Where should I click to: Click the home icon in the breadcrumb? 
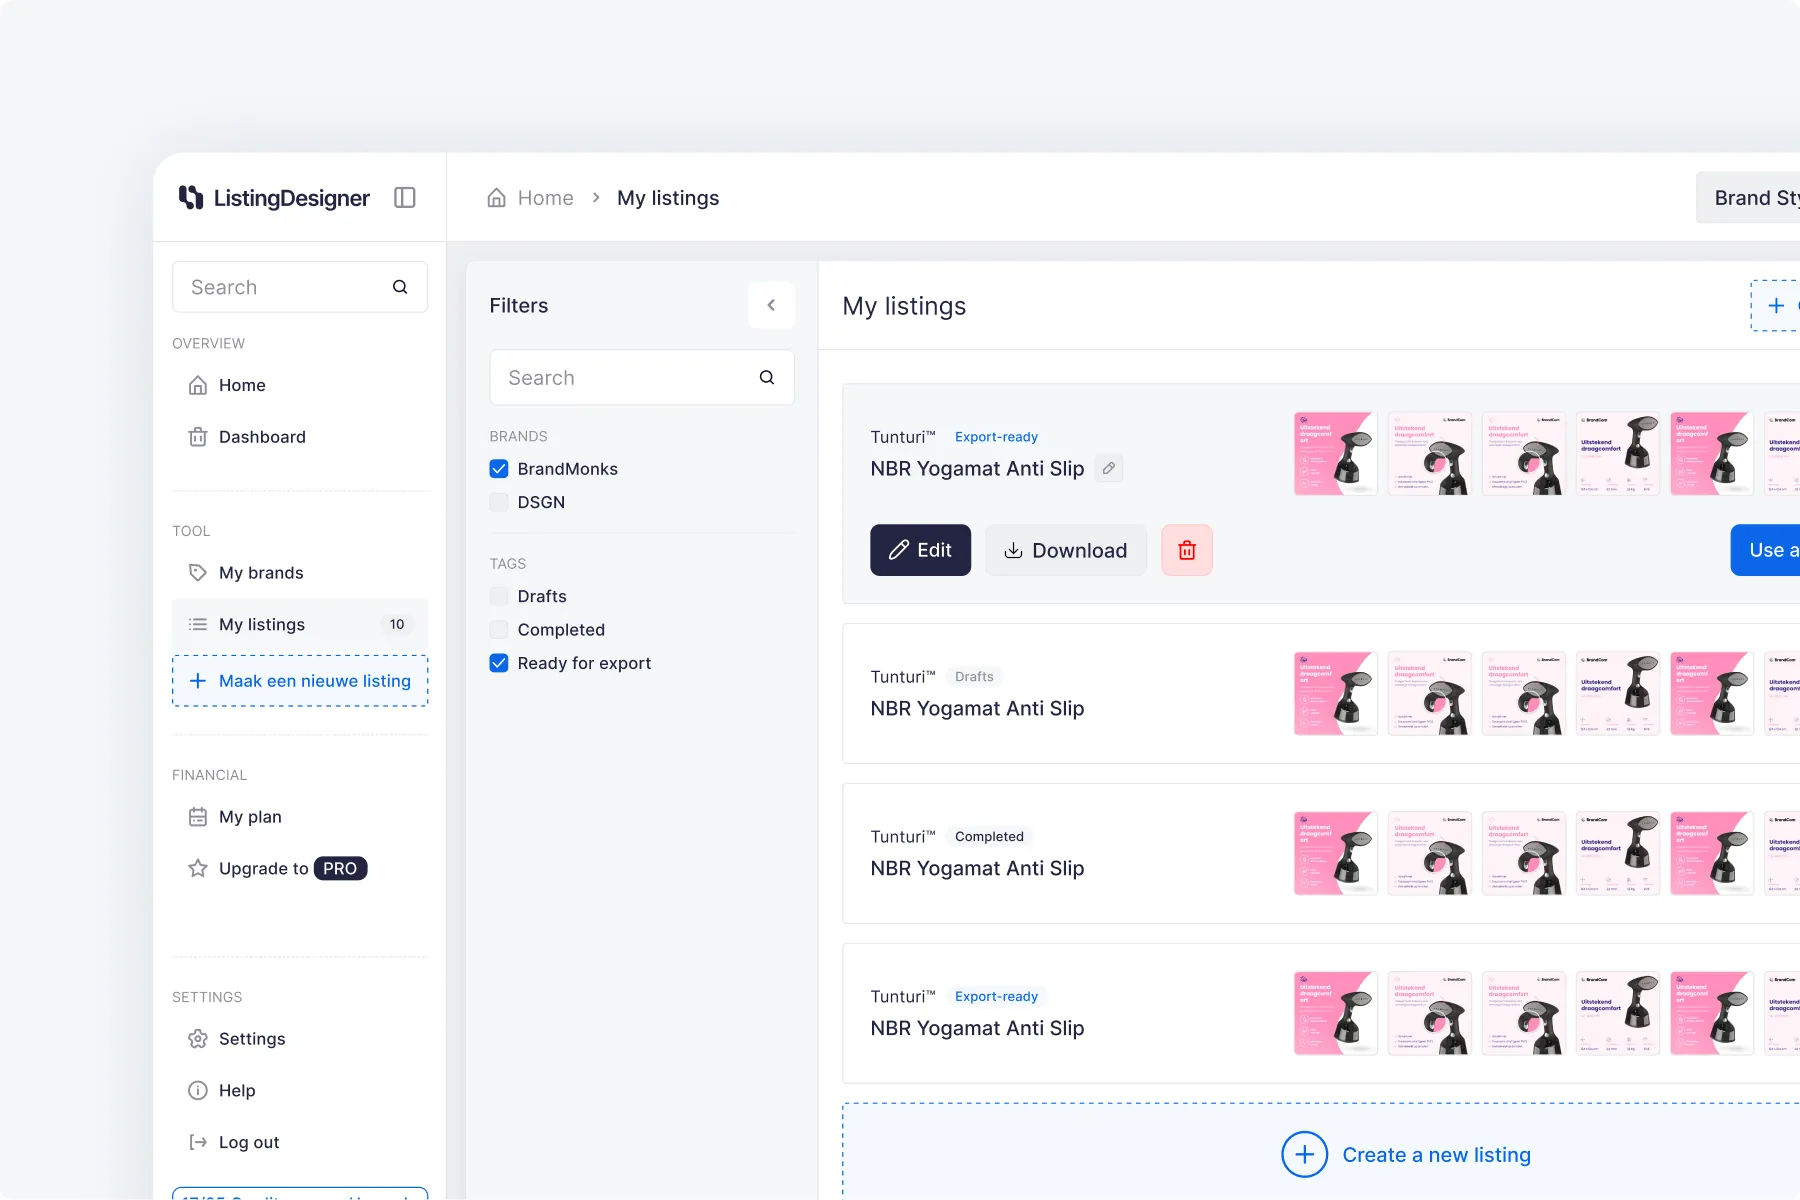(496, 198)
